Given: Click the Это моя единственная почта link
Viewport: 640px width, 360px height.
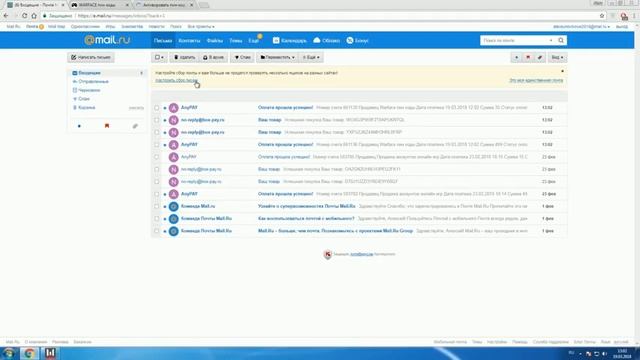Looking at the screenshot, I should 536,80.
